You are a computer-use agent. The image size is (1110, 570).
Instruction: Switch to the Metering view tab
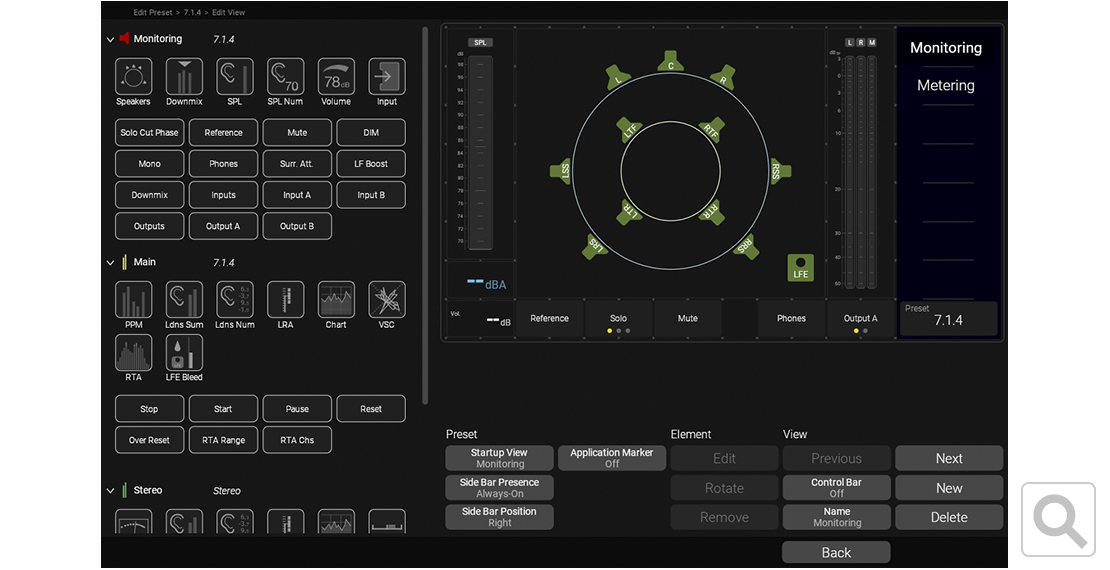click(x=945, y=86)
